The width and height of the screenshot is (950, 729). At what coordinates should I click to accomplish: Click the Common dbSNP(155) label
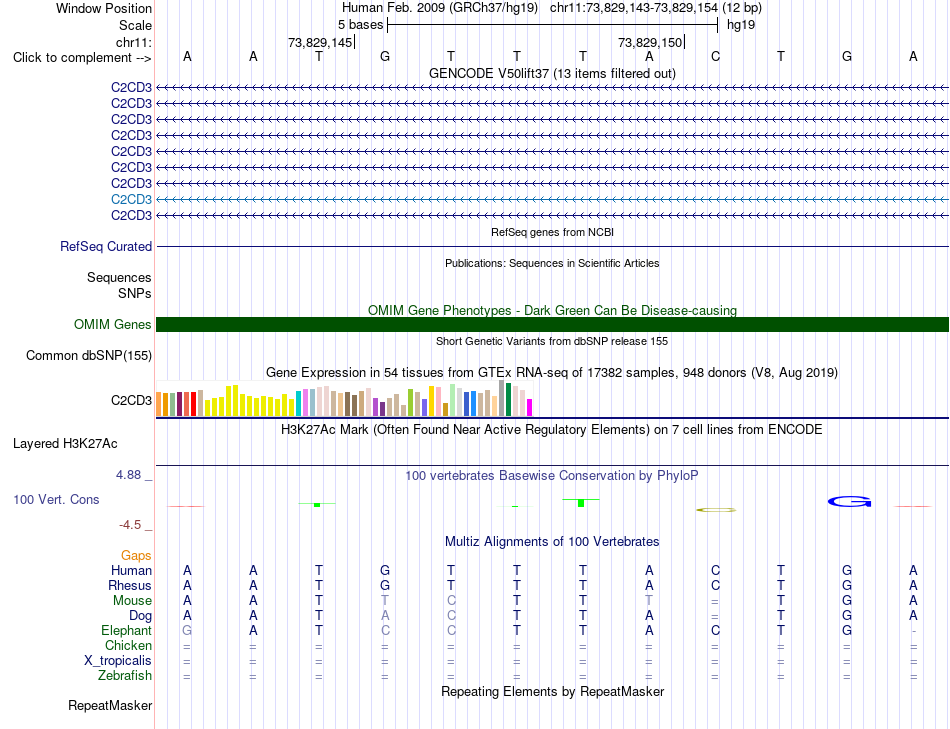(x=88, y=356)
